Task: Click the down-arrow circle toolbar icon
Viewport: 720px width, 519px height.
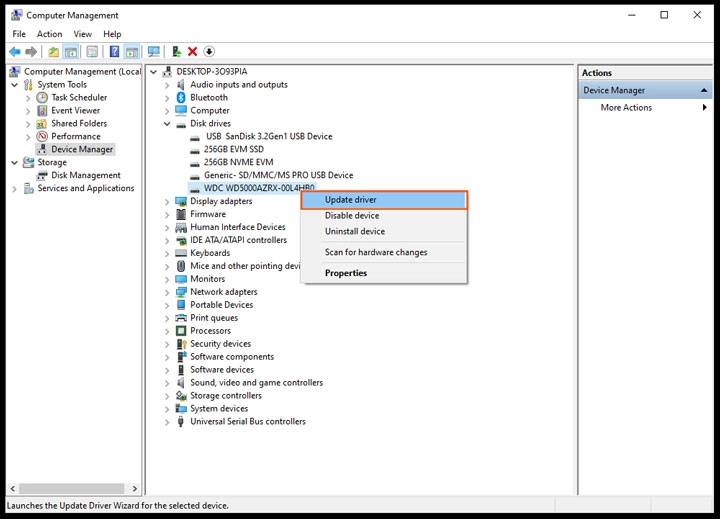Action: click(x=209, y=52)
